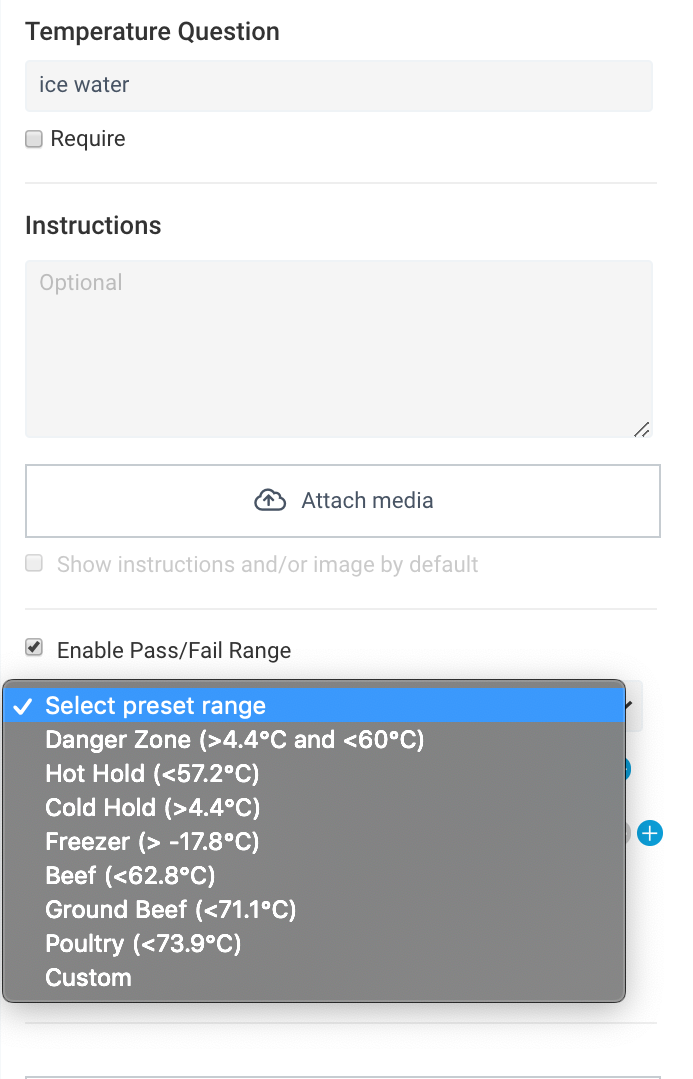The image size is (693, 1079).
Task: Enable show instructions and/or image by default
Action: click(33, 564)
